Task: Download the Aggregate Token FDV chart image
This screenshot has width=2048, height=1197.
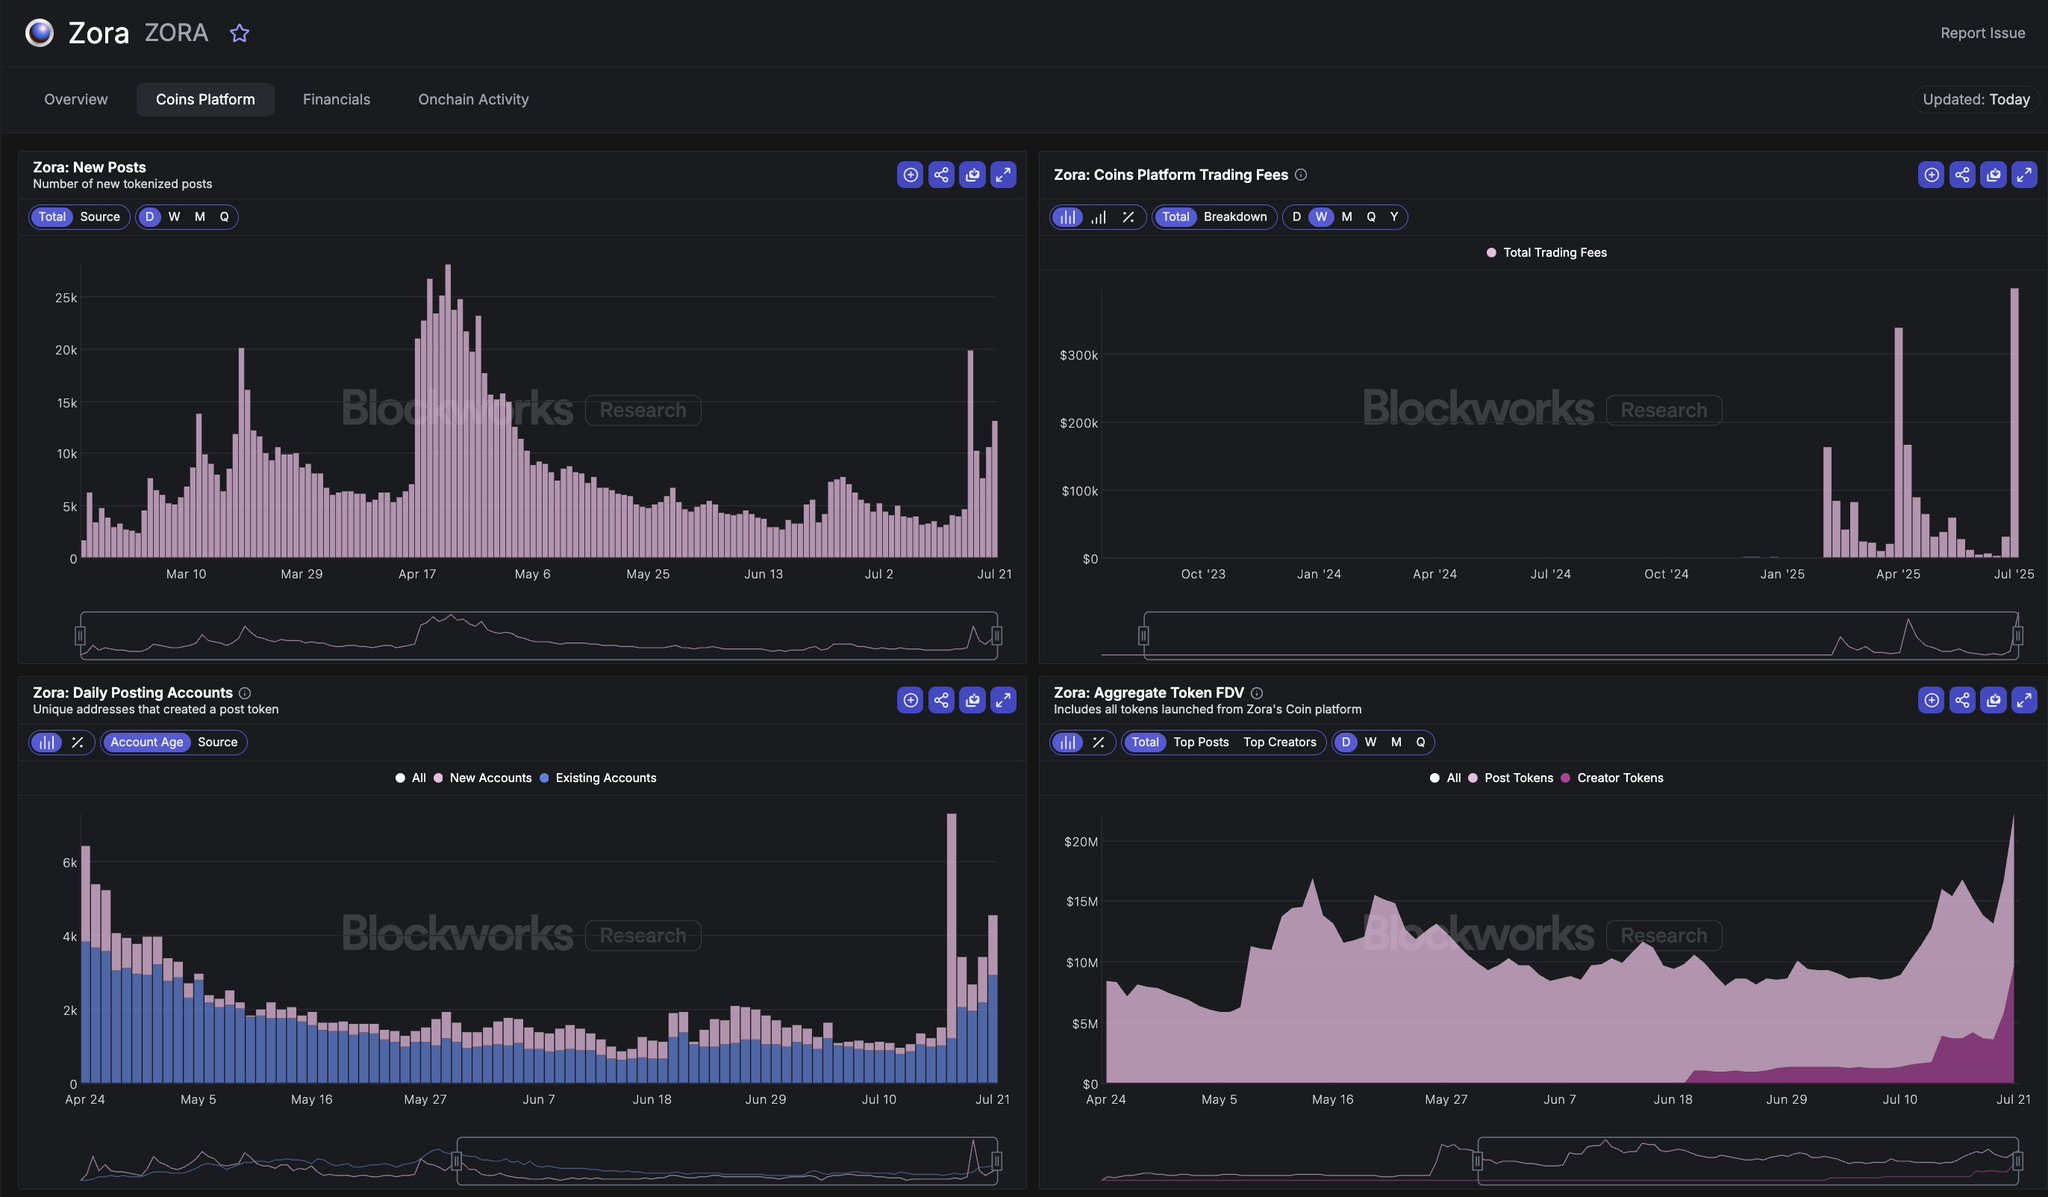Action: point(1992,700)
